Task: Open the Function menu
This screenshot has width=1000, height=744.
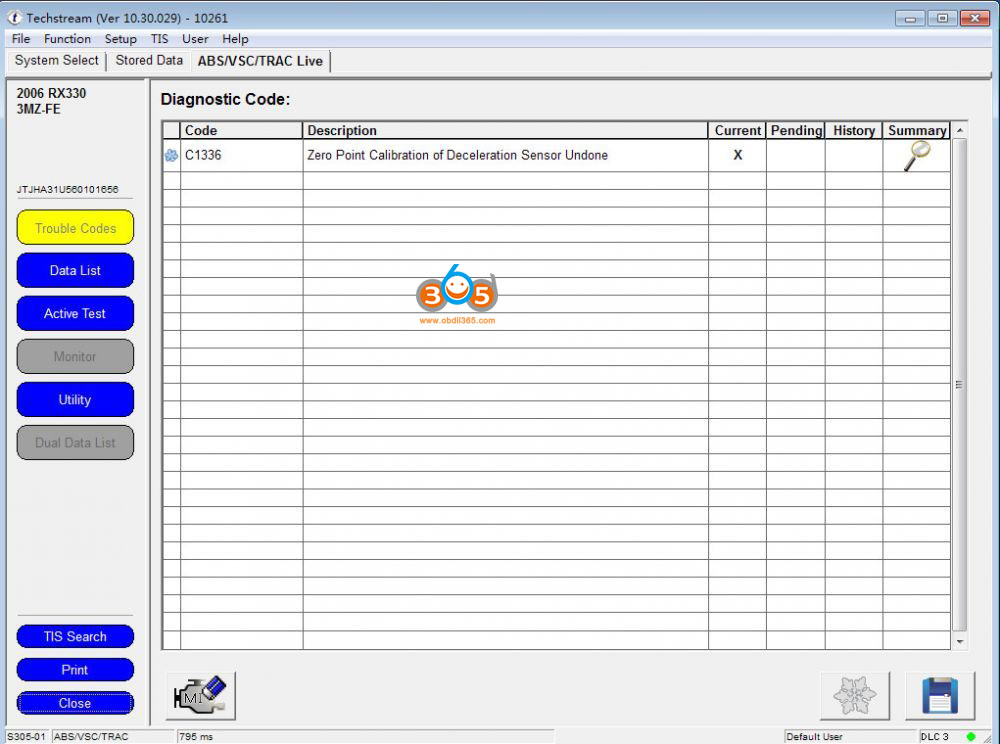Action: tap(67, 39)
